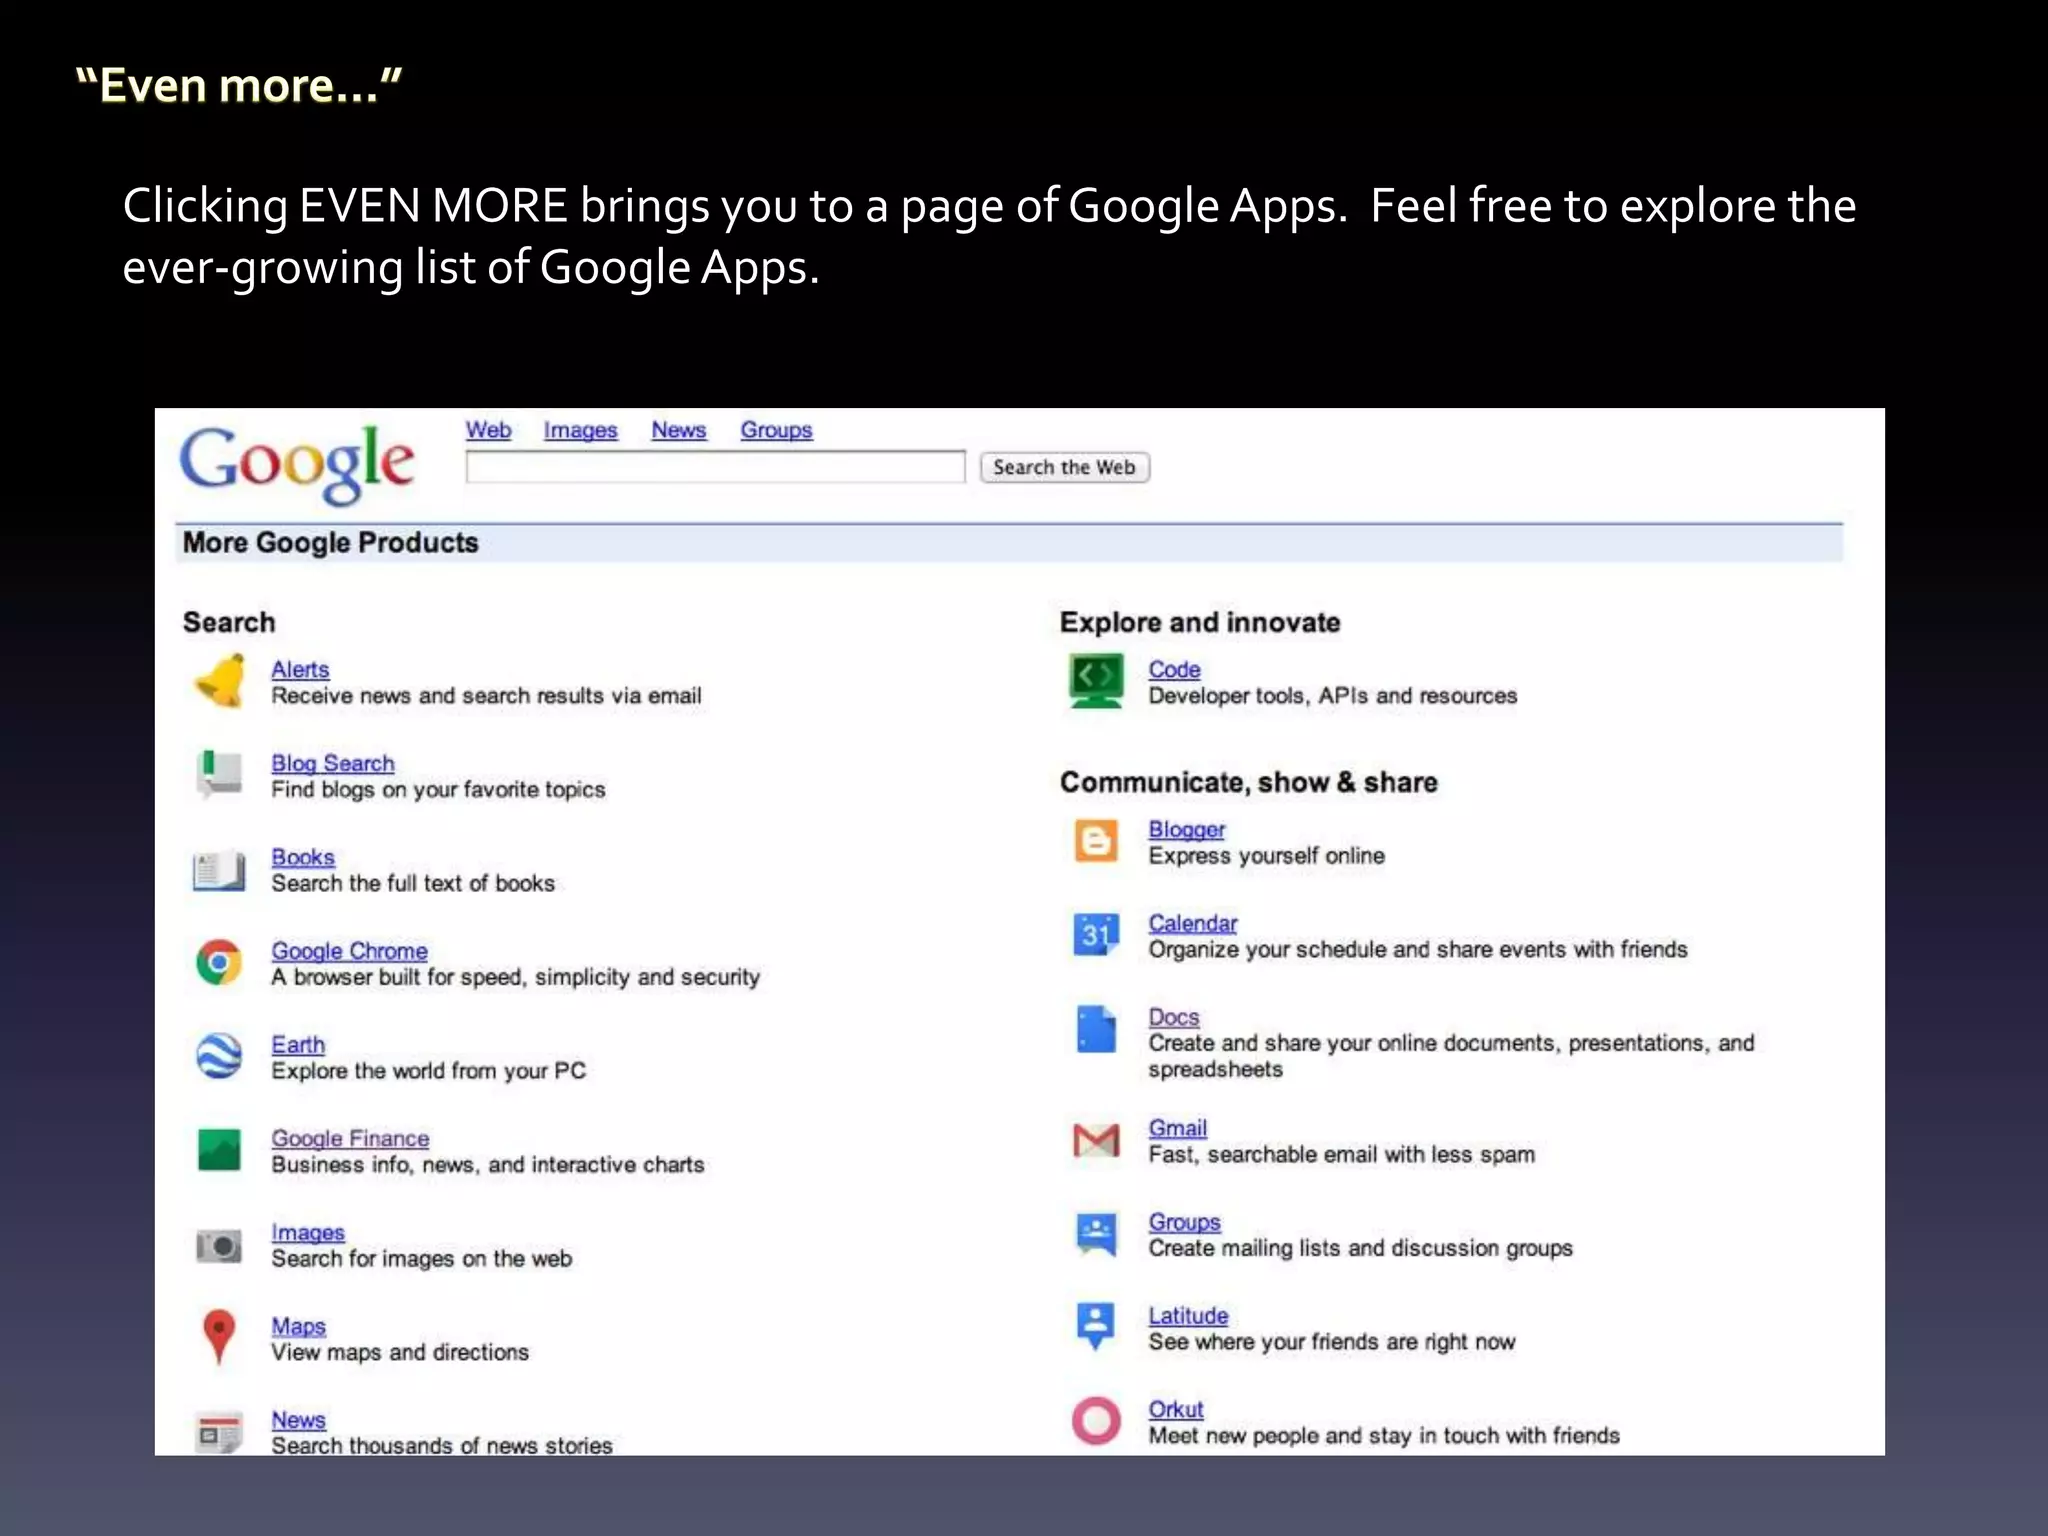Click the 'Explore and innovate' heading
Screen dimensions: 2048x1536
coord(1199,622)
